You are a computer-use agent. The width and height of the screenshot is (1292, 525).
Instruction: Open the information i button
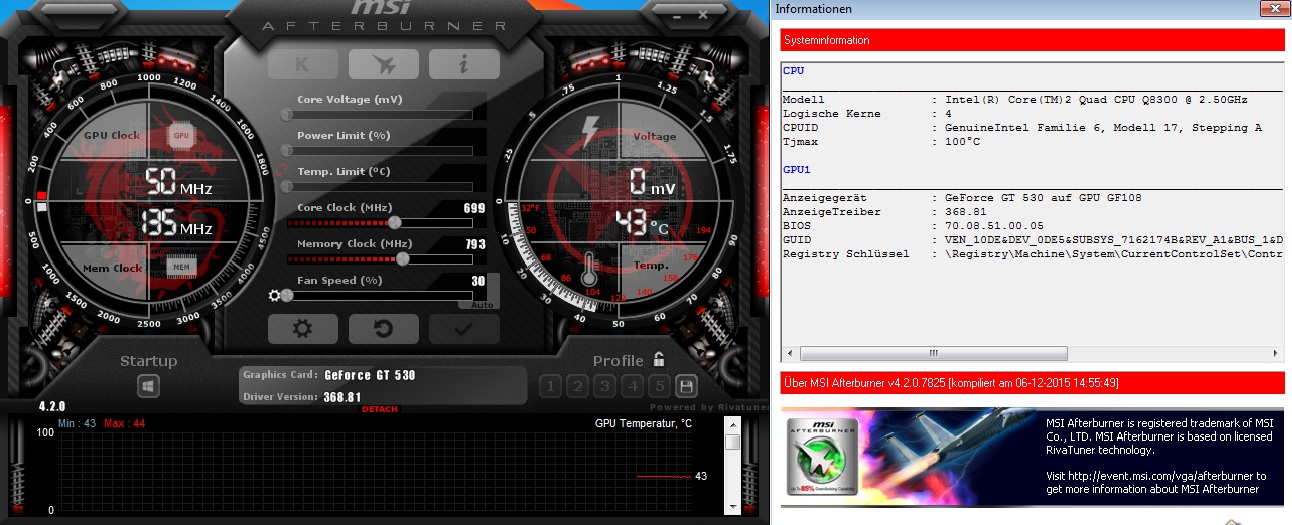[464, 64]
